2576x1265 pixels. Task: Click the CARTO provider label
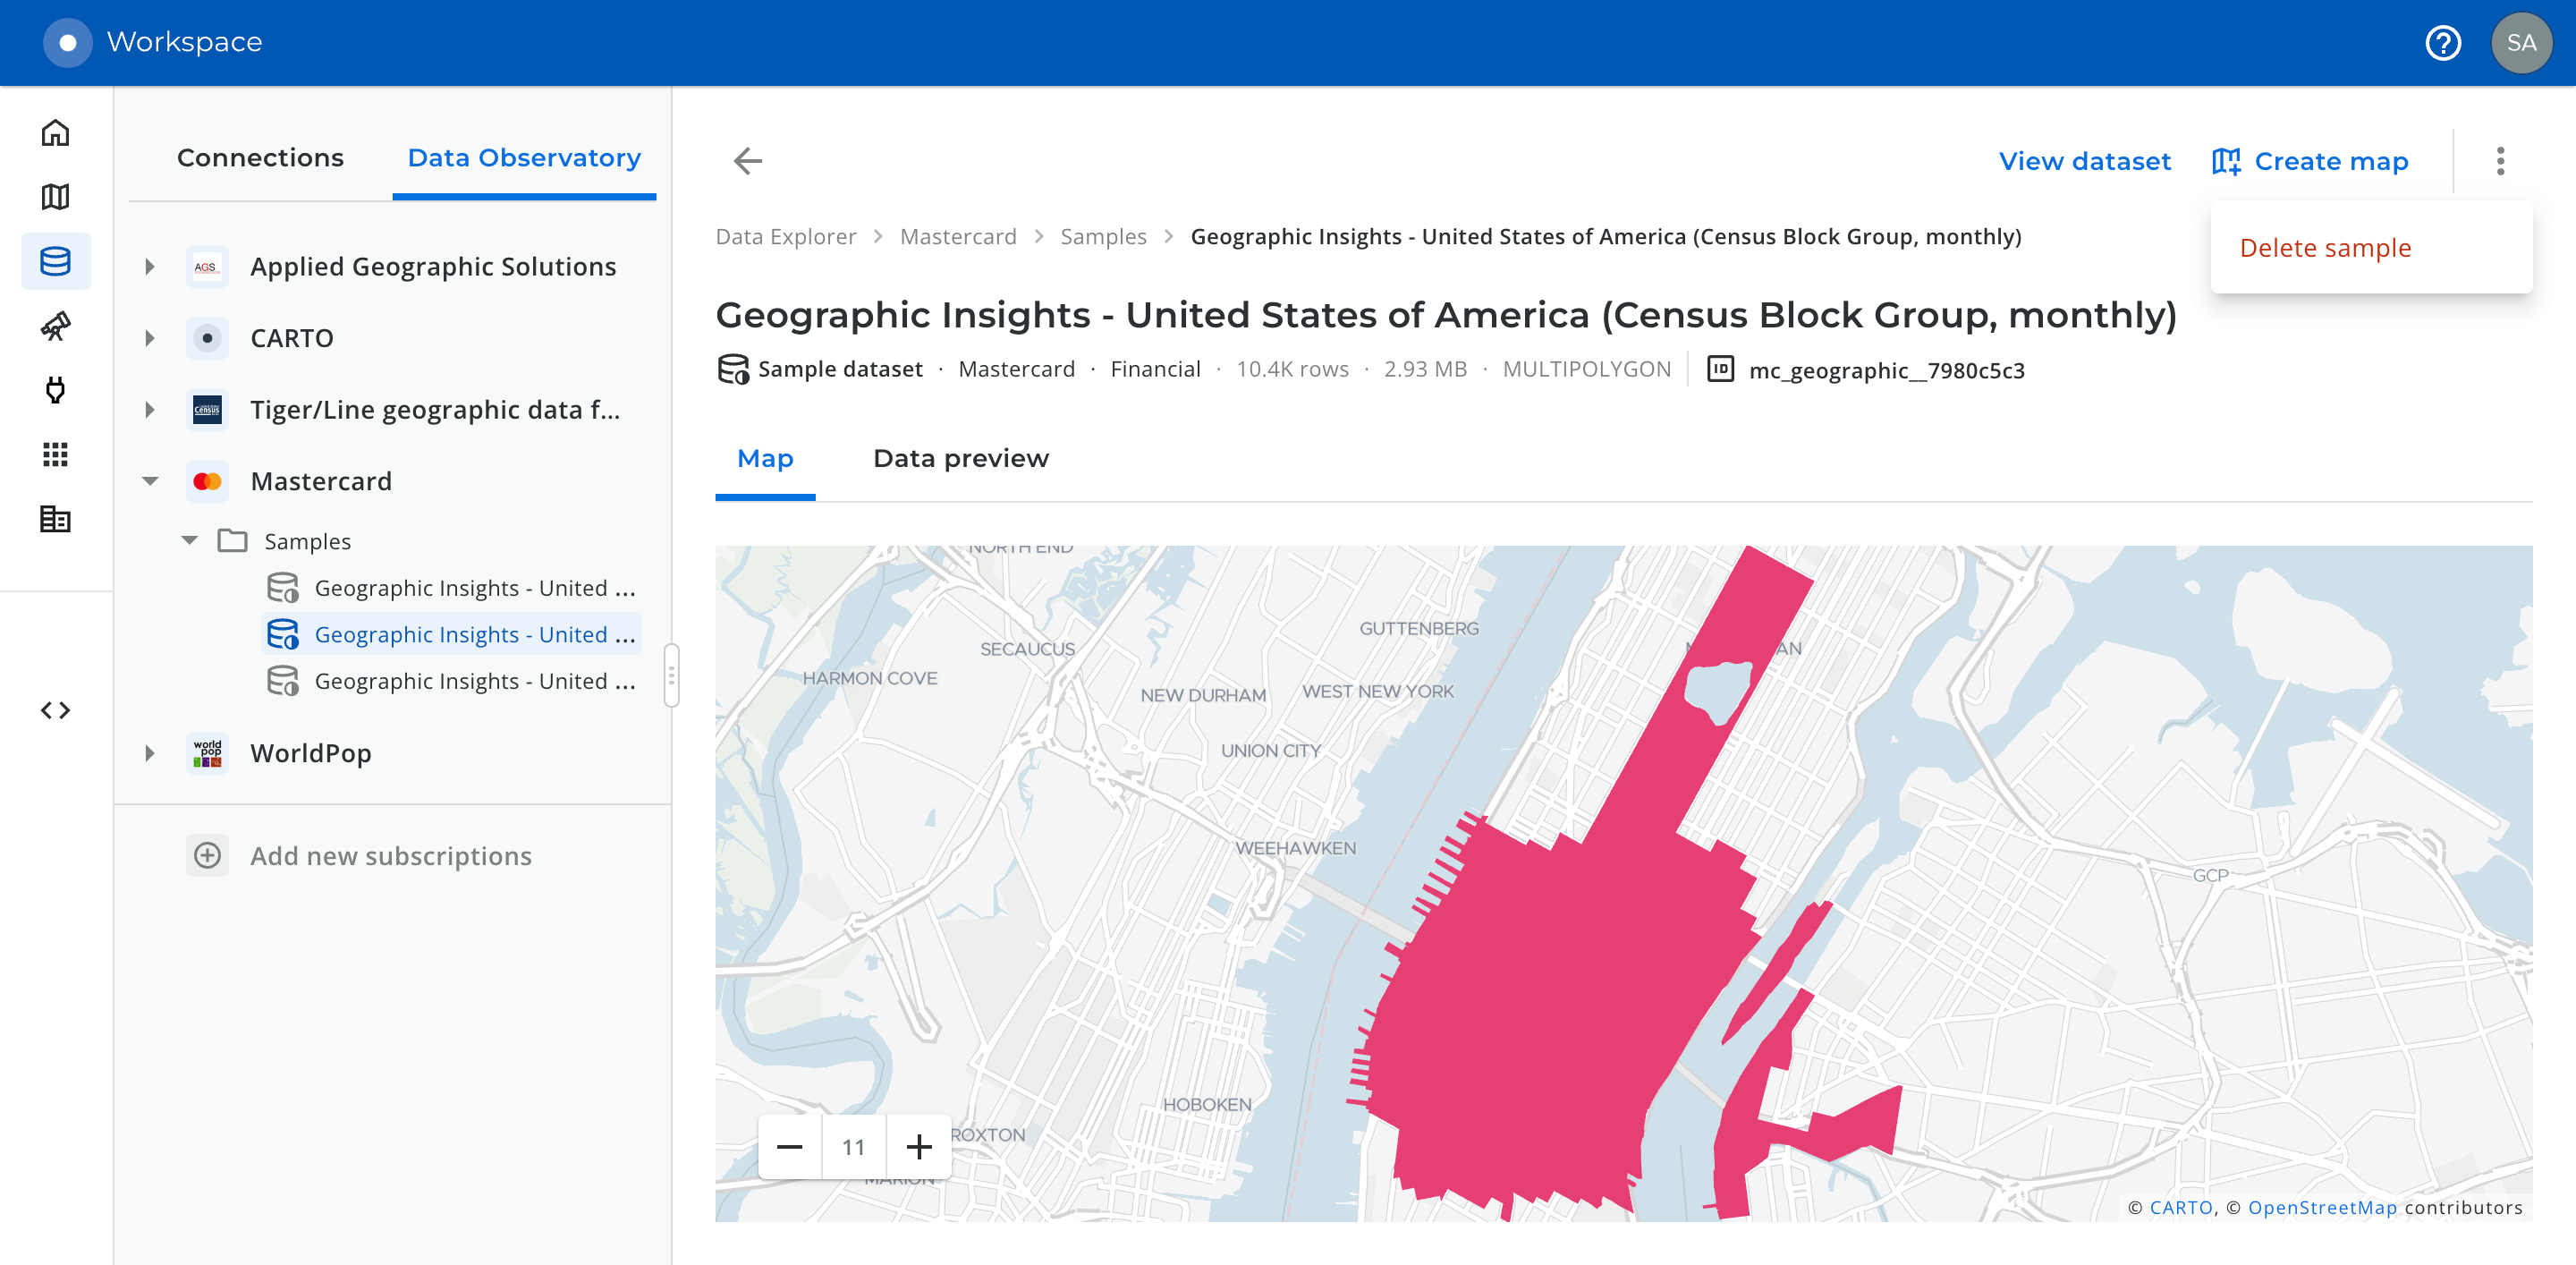click(292, 338)
